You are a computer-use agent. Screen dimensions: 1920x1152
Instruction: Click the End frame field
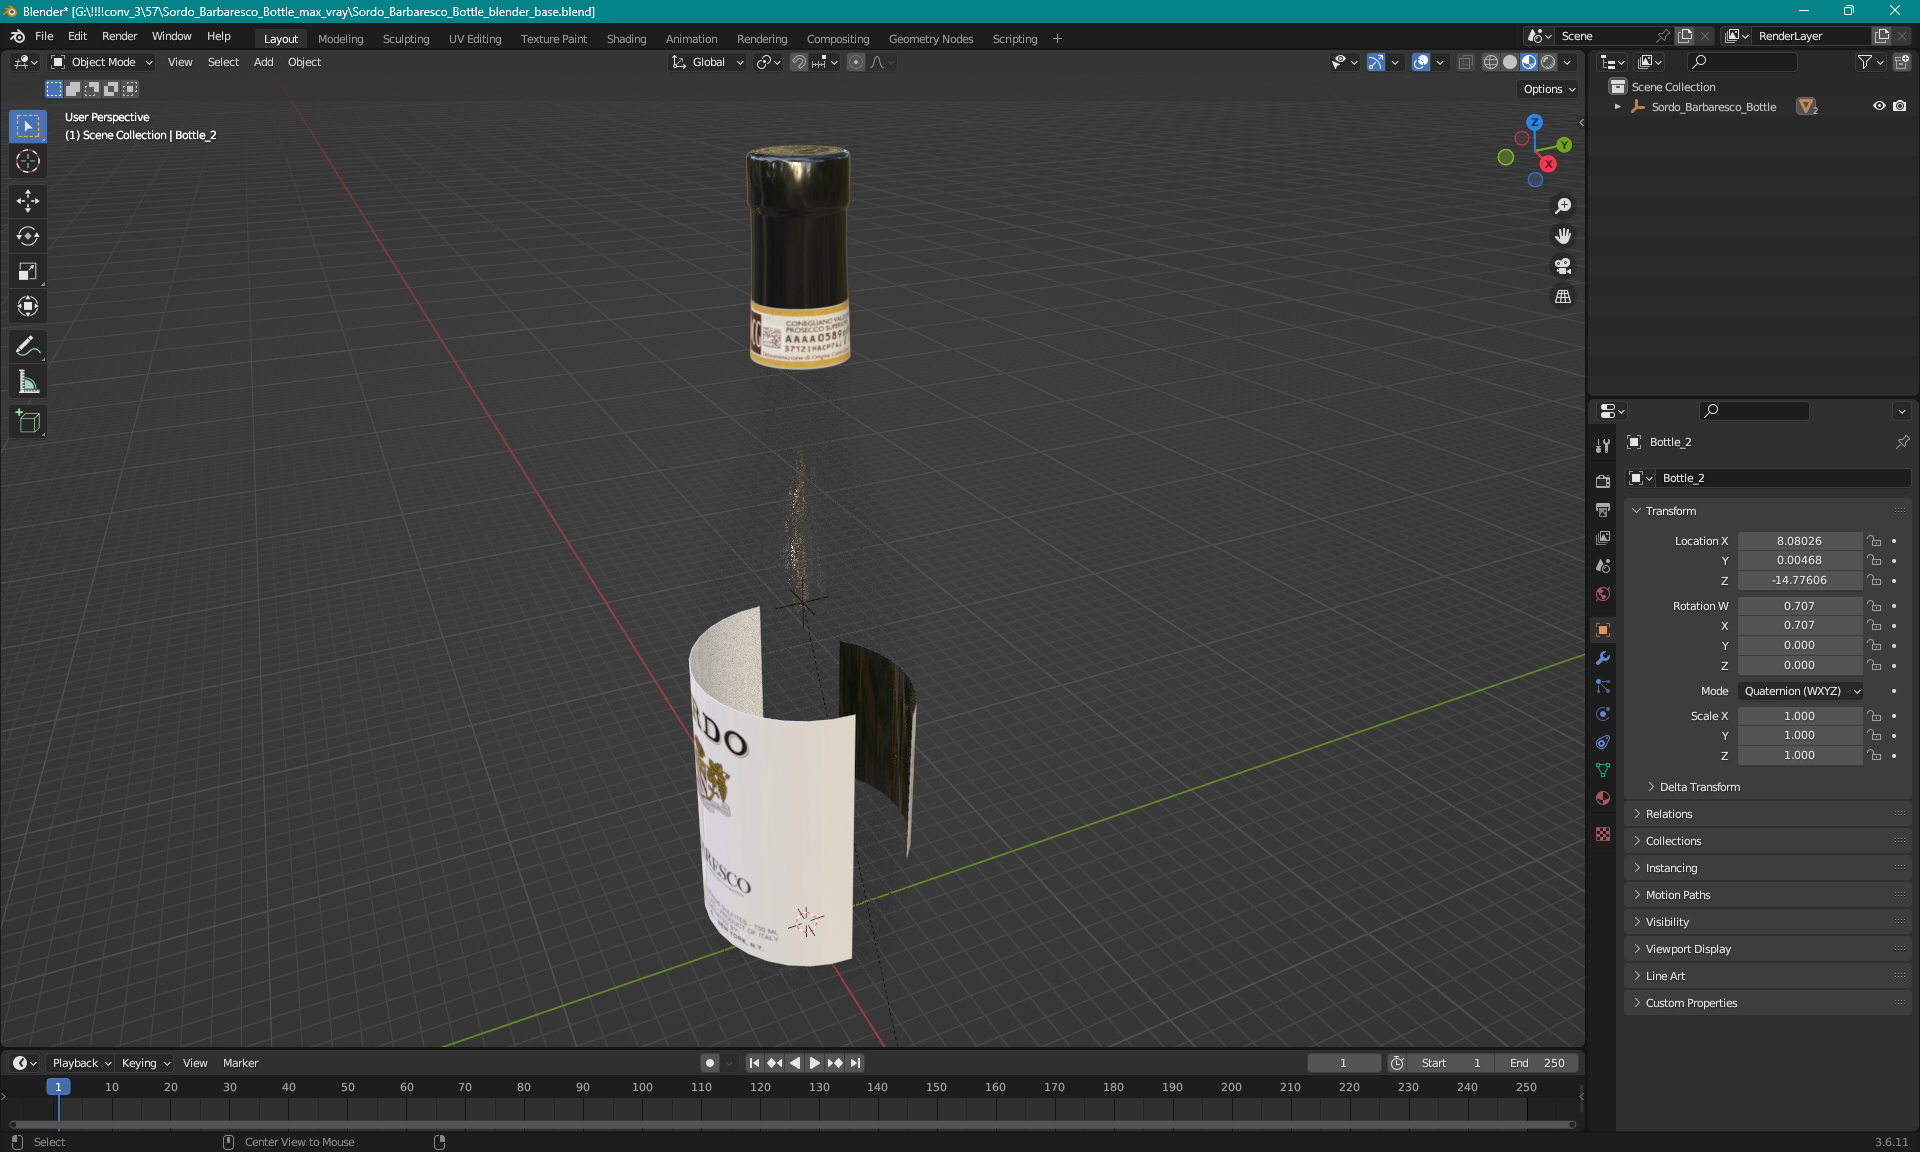(1538, 1063)
